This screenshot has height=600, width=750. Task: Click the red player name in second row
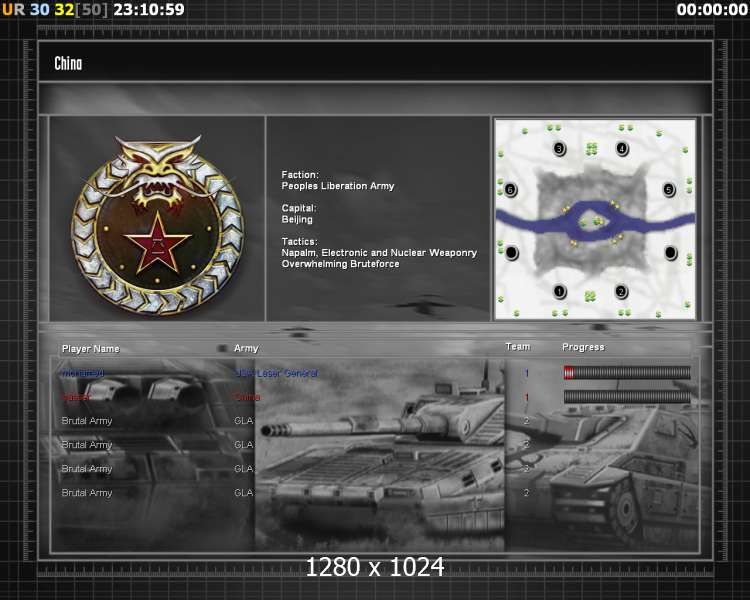point(76,397)
